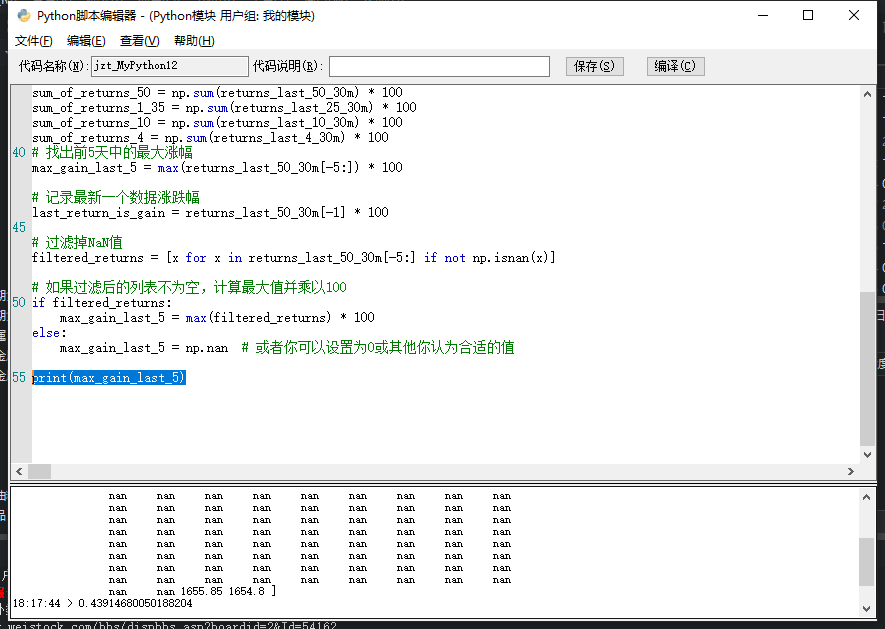Click 'max_gain_last_5 = max(filtered_returns) * 100' line
Screen dimensions: 885x629
coord(217,317)
